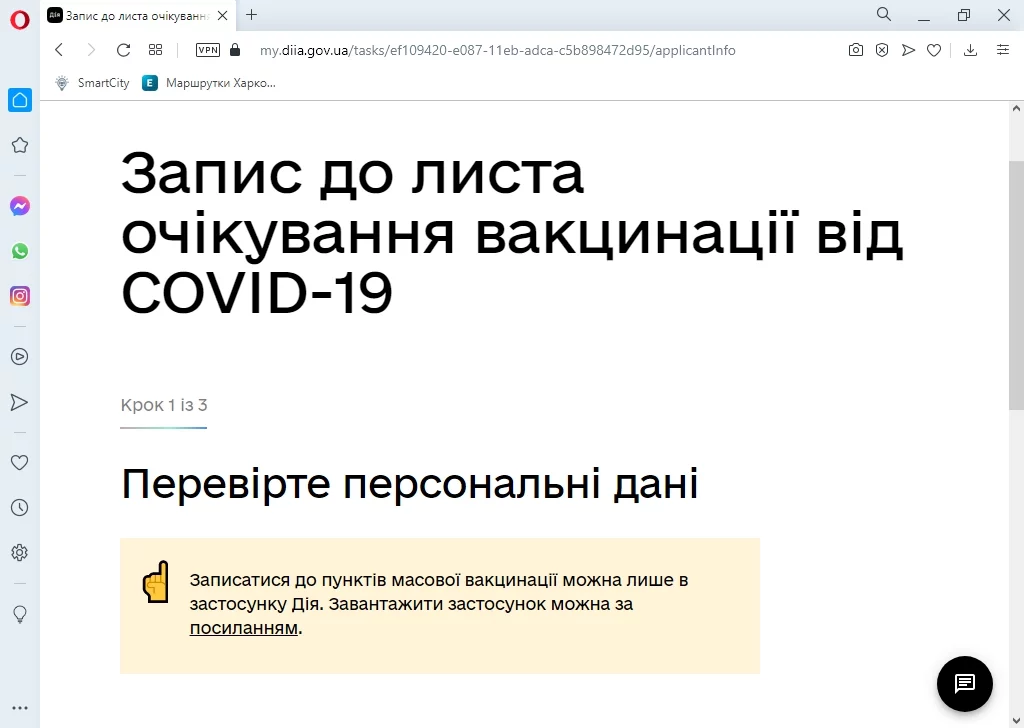This screenshot has width=1024, height=728.
Task: Open Speed Dial grid icon
Action: [x=155, y=50]
